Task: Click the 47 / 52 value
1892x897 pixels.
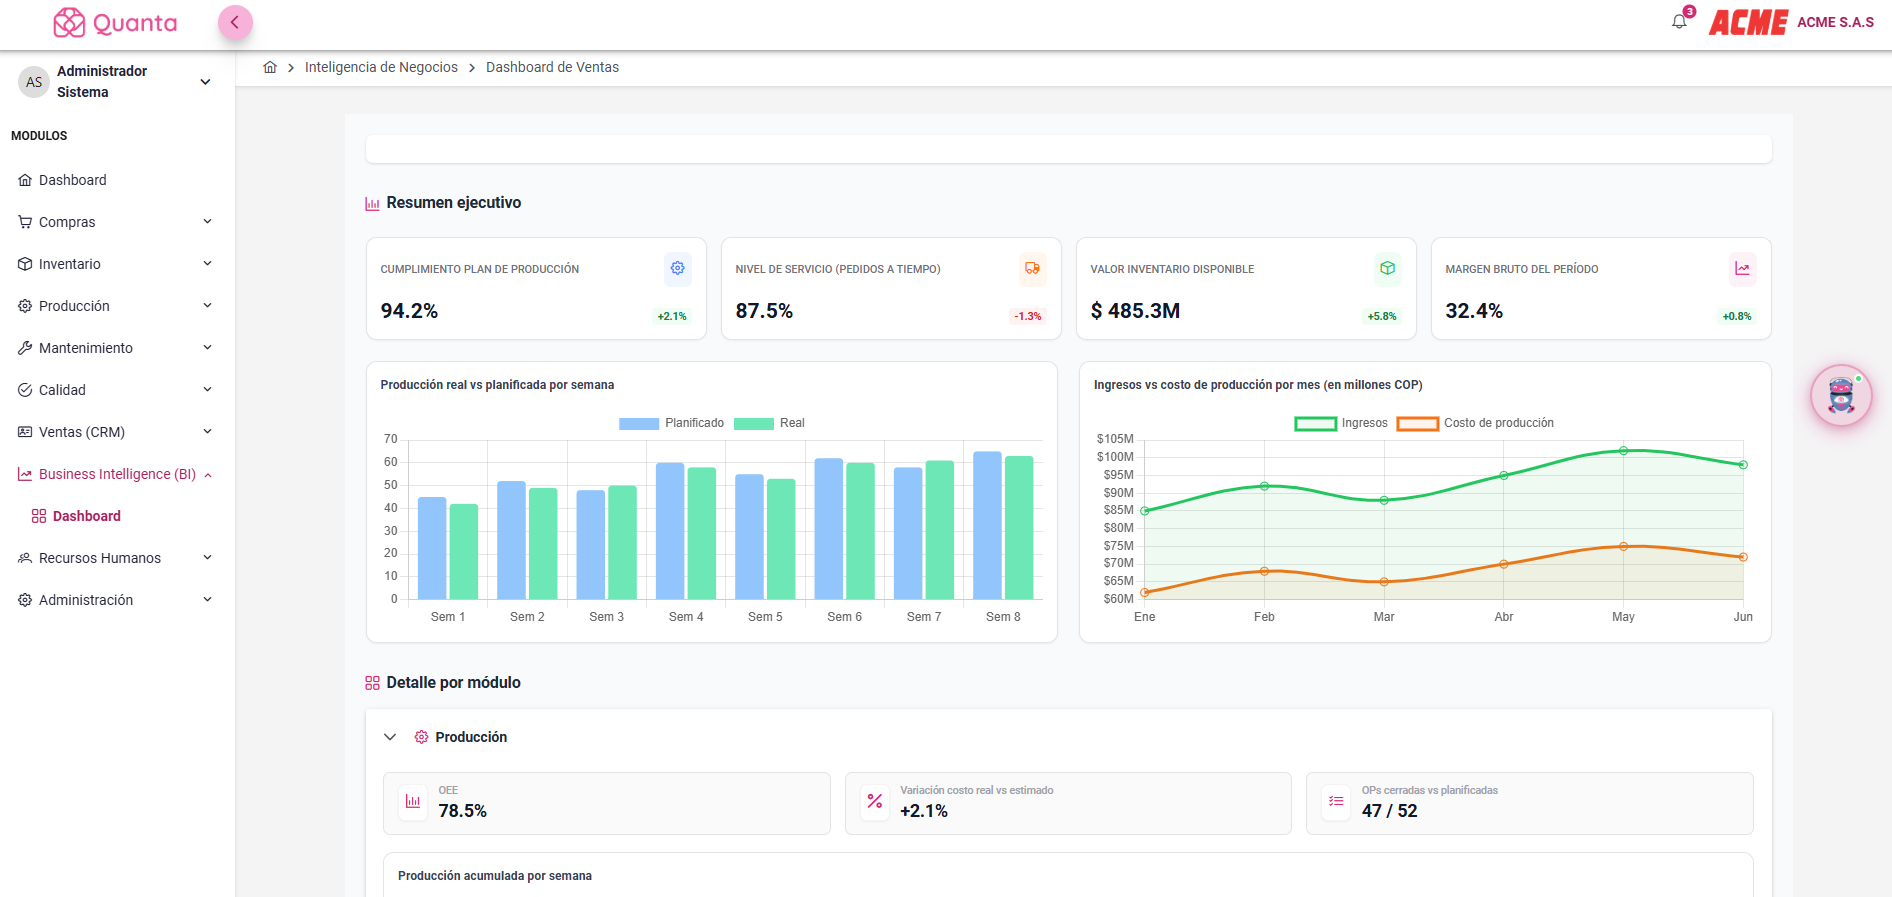Action: pos(1389,811)
